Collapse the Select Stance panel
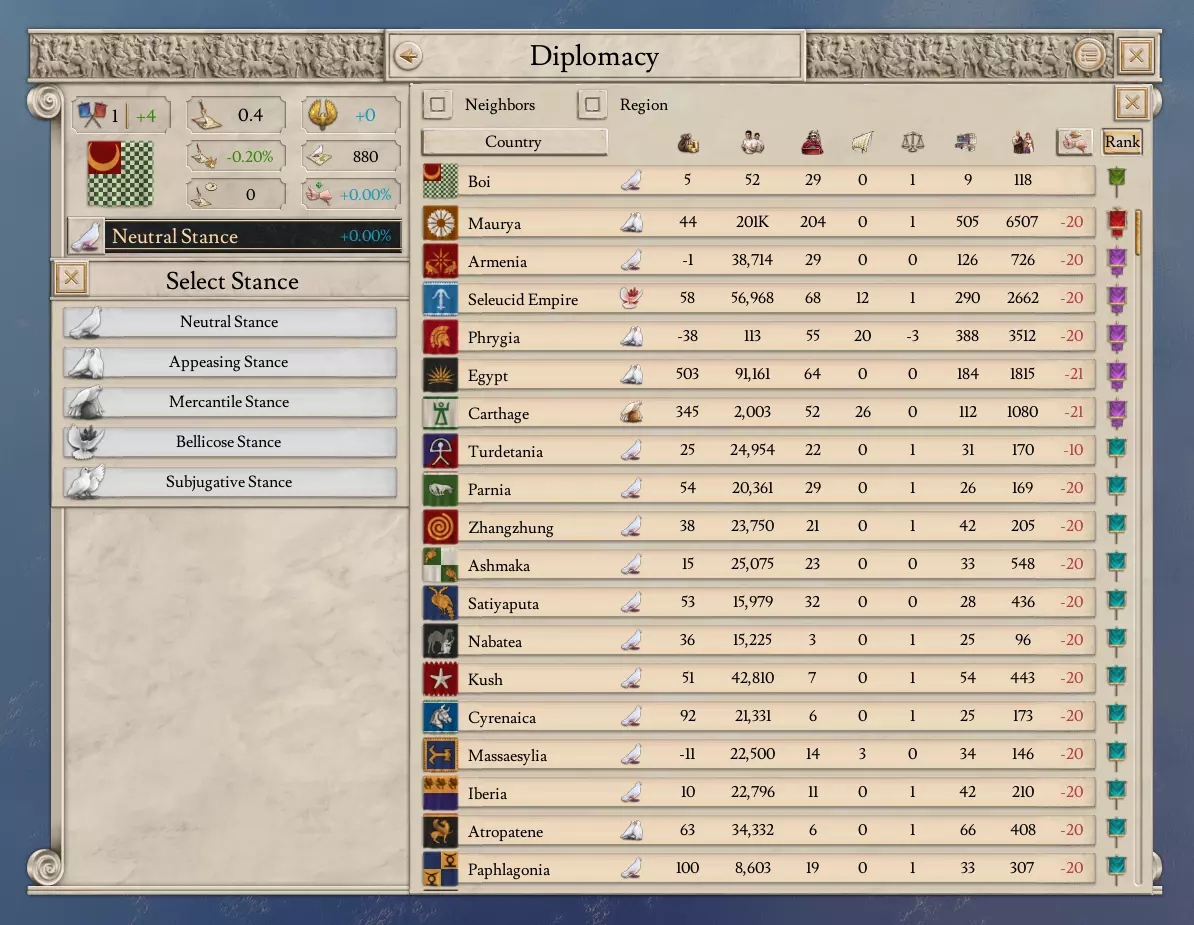 coord(72,279)
